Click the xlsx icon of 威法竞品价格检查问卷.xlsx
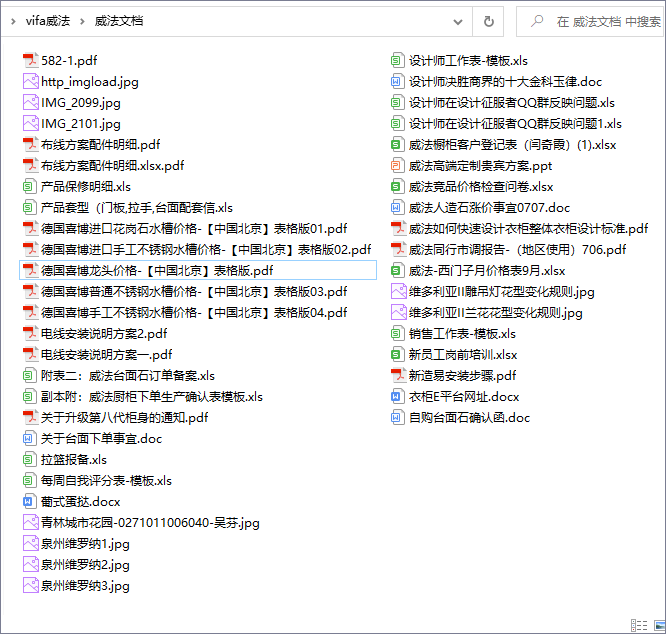 click(x=396, y=186)
